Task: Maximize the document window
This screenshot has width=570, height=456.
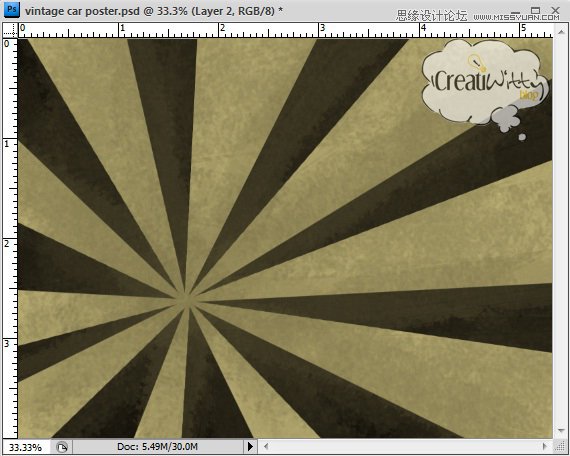Action: (x=535, y=10)
